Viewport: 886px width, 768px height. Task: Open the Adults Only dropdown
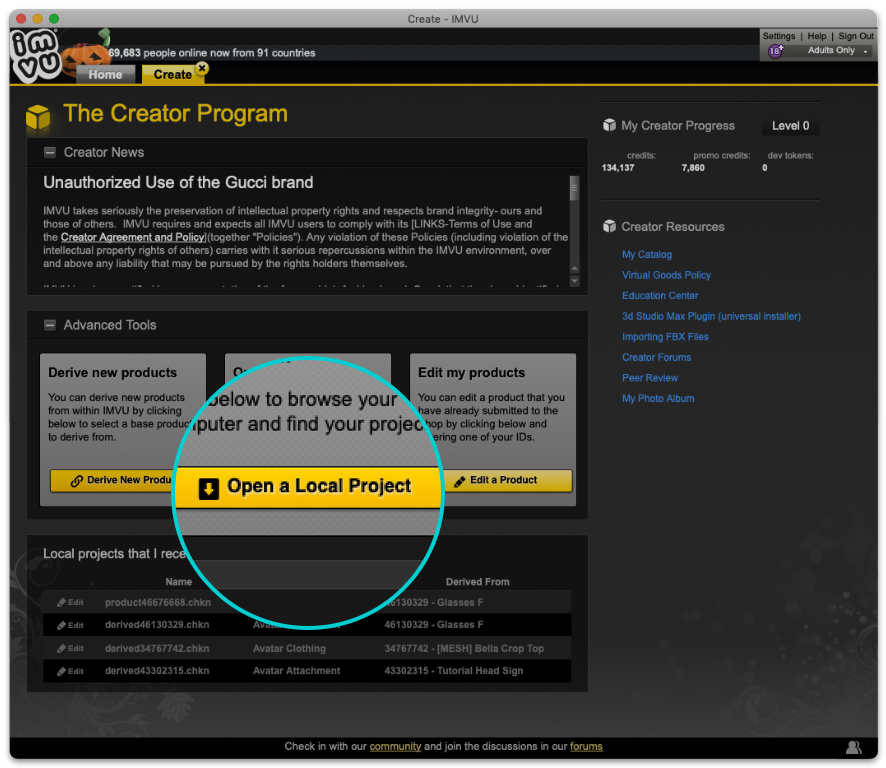click(x=838, y=50)
